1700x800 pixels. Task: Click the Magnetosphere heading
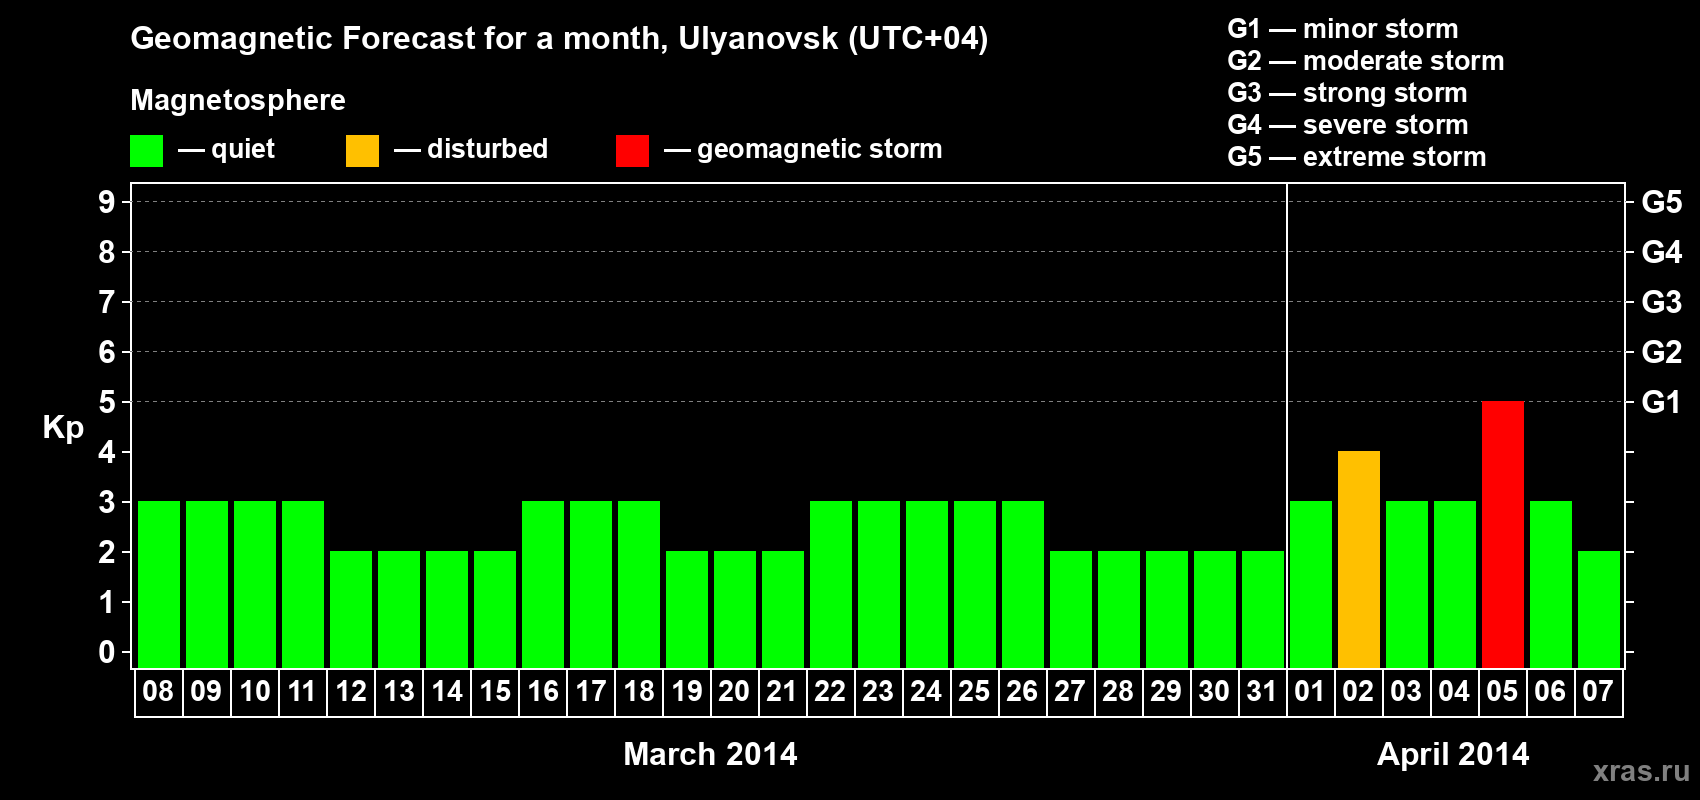[x=238, y=100]
